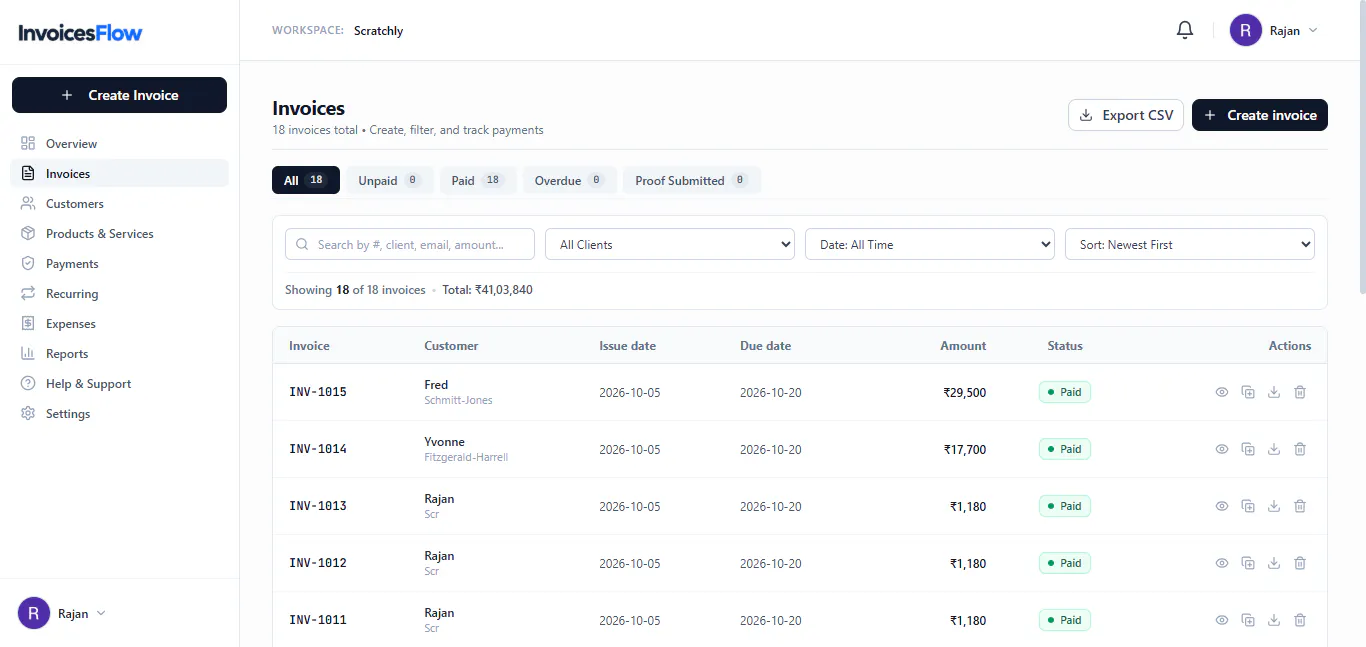Navigate to Payments in the sidebar

point(119,263)
